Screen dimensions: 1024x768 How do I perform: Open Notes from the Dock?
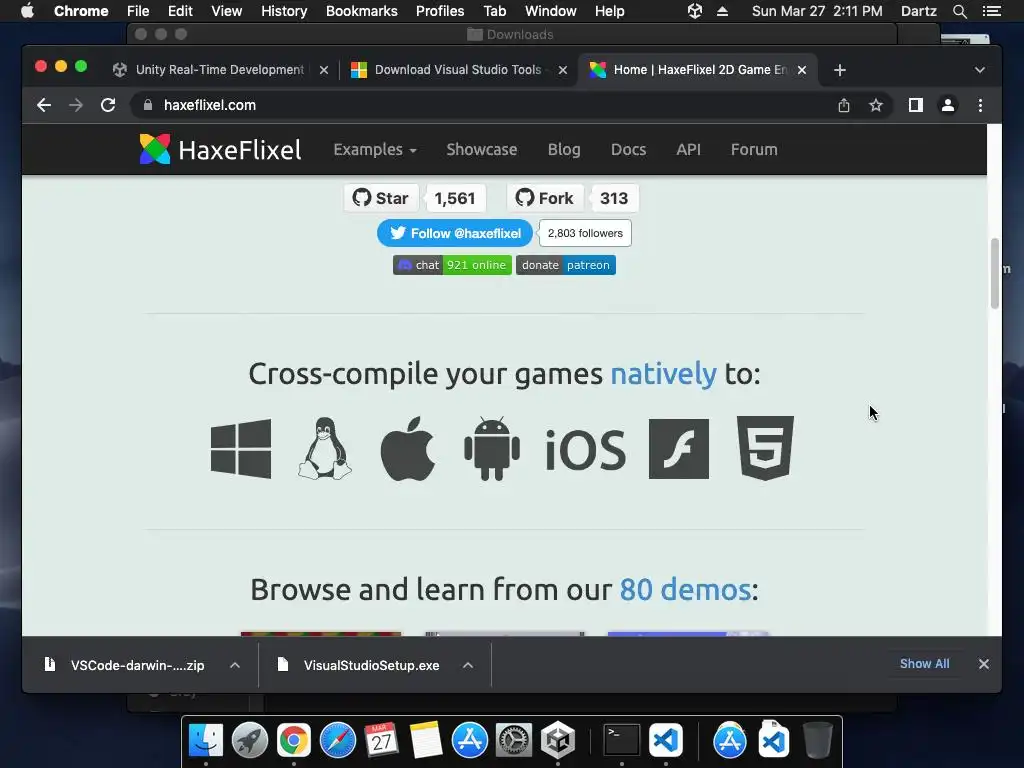tap(426, 741)
